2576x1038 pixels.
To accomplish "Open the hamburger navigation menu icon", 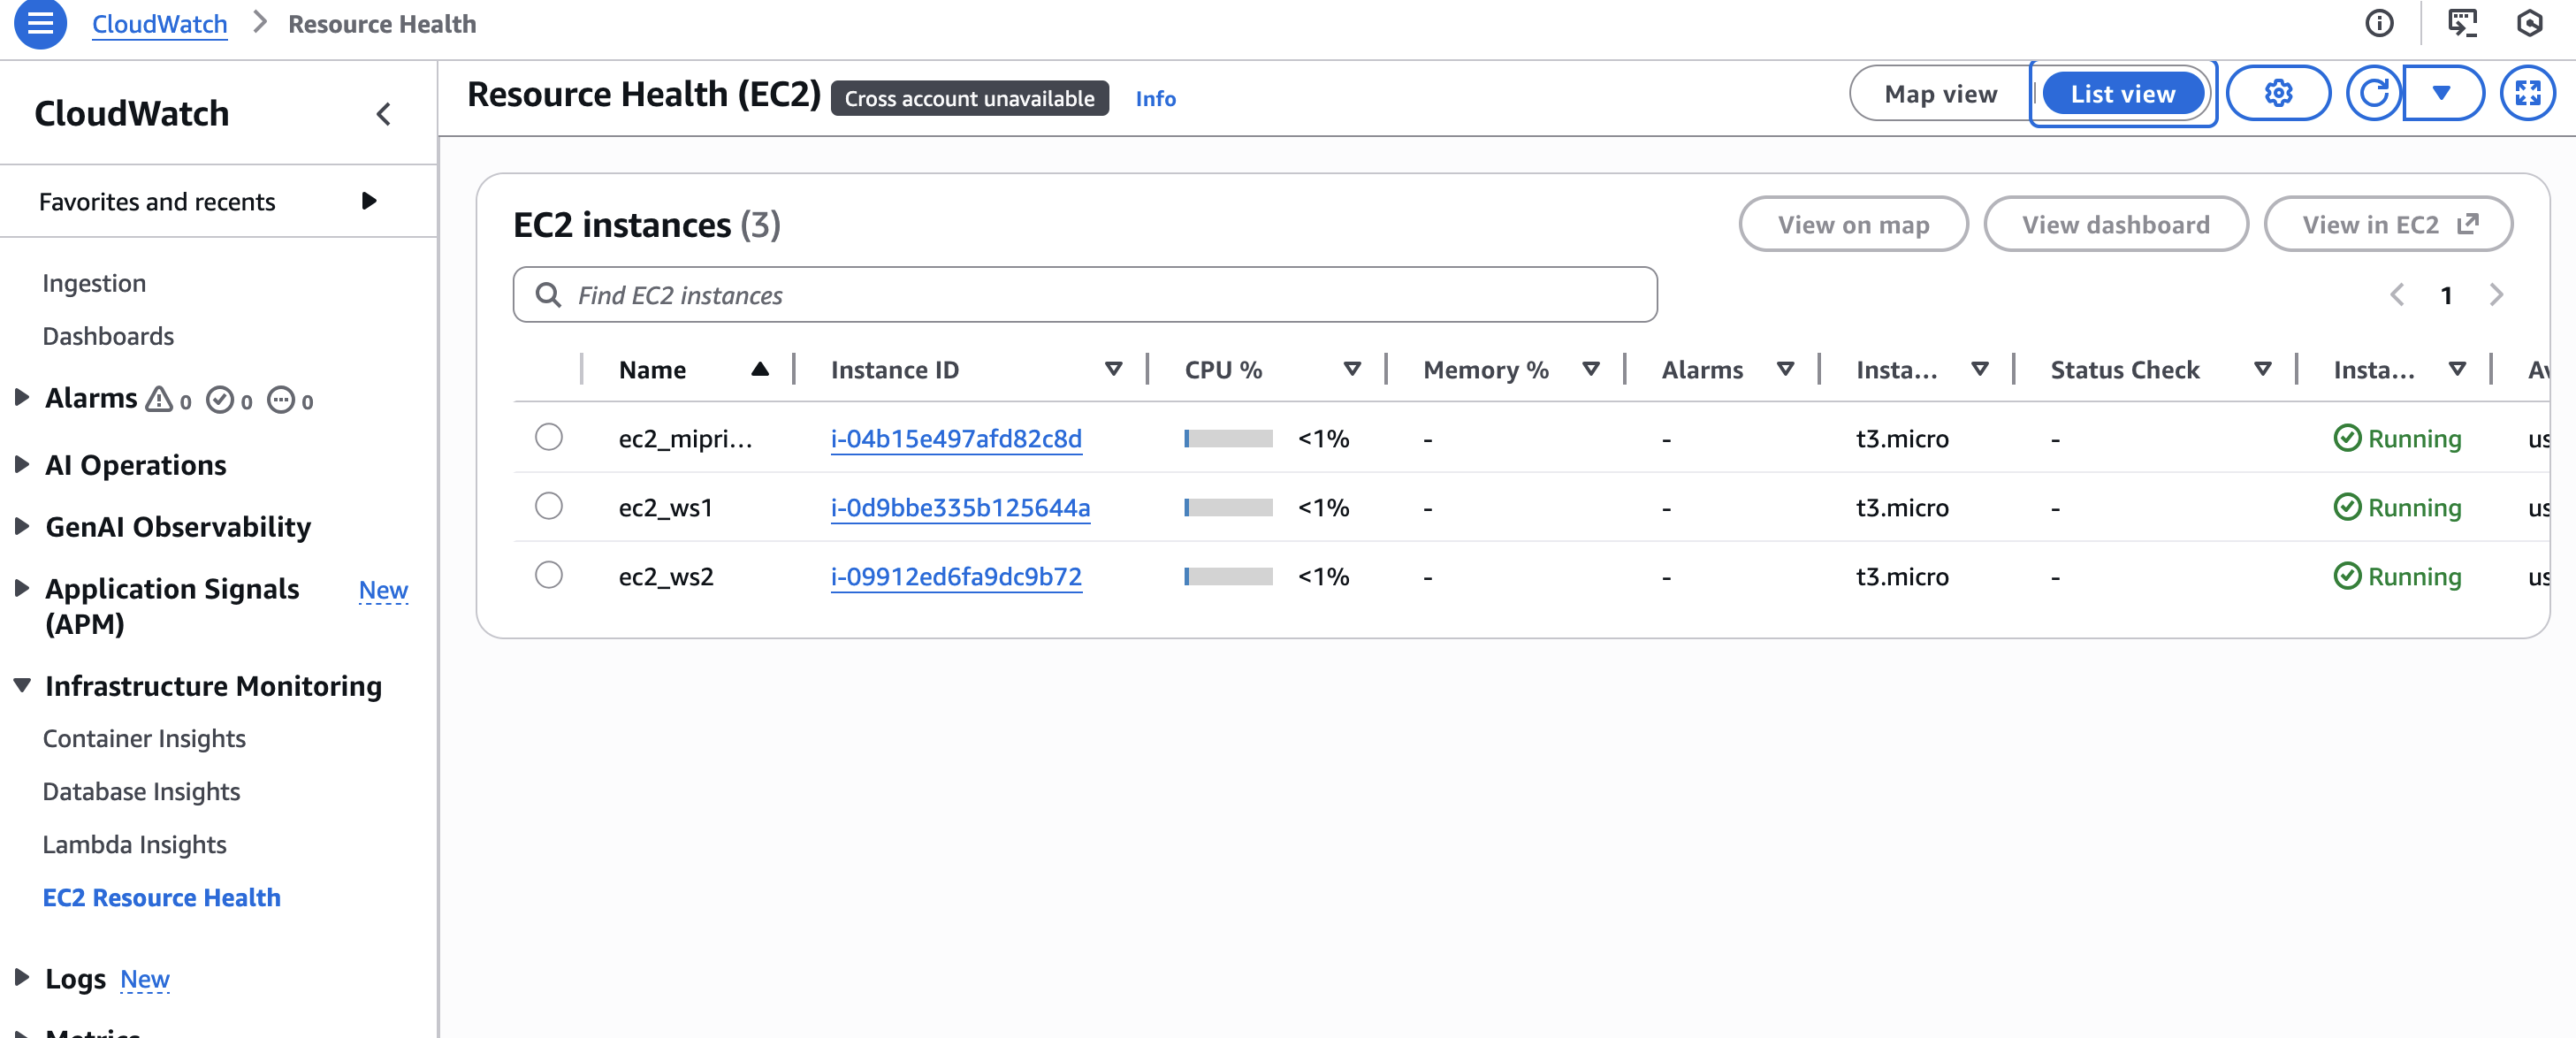I will [40, 23].
